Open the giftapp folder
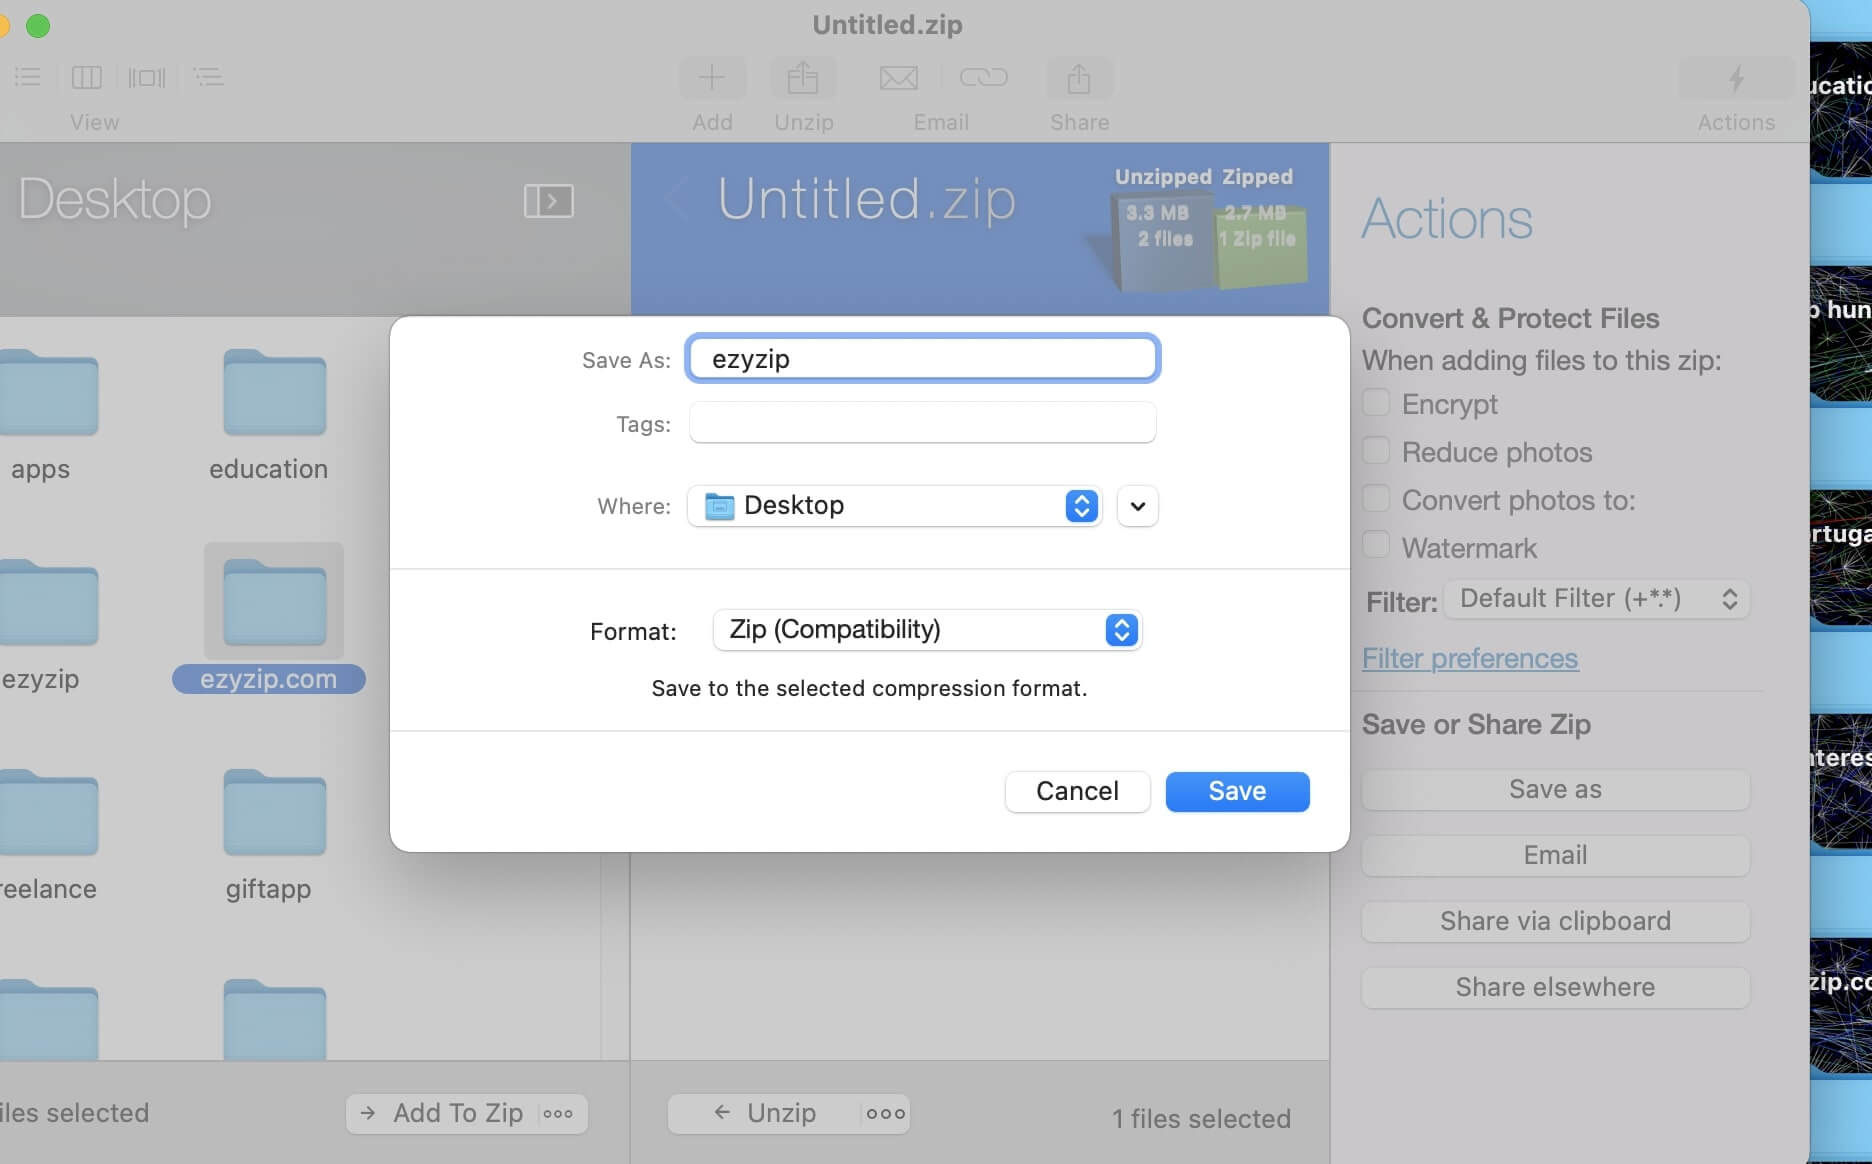The image size is (1872, 1164). [x=273, y=812]
